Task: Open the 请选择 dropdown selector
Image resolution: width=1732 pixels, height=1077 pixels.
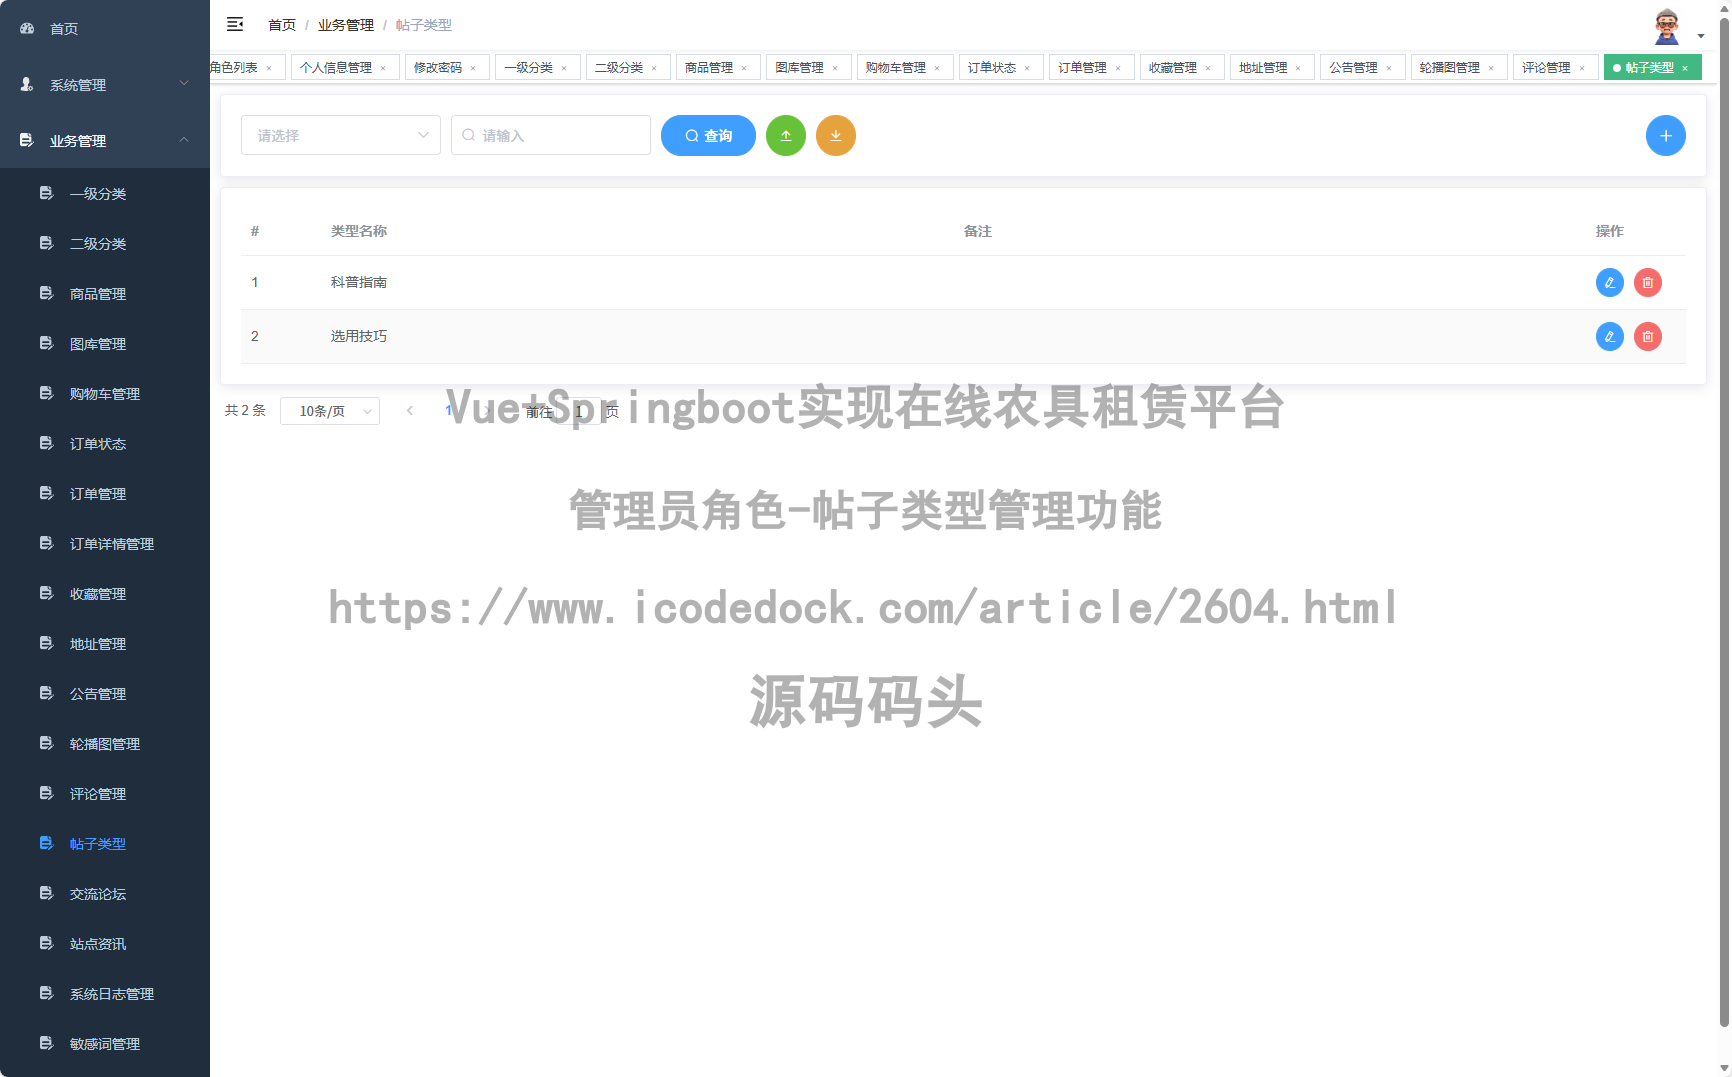Action: (x=340, y=135)
